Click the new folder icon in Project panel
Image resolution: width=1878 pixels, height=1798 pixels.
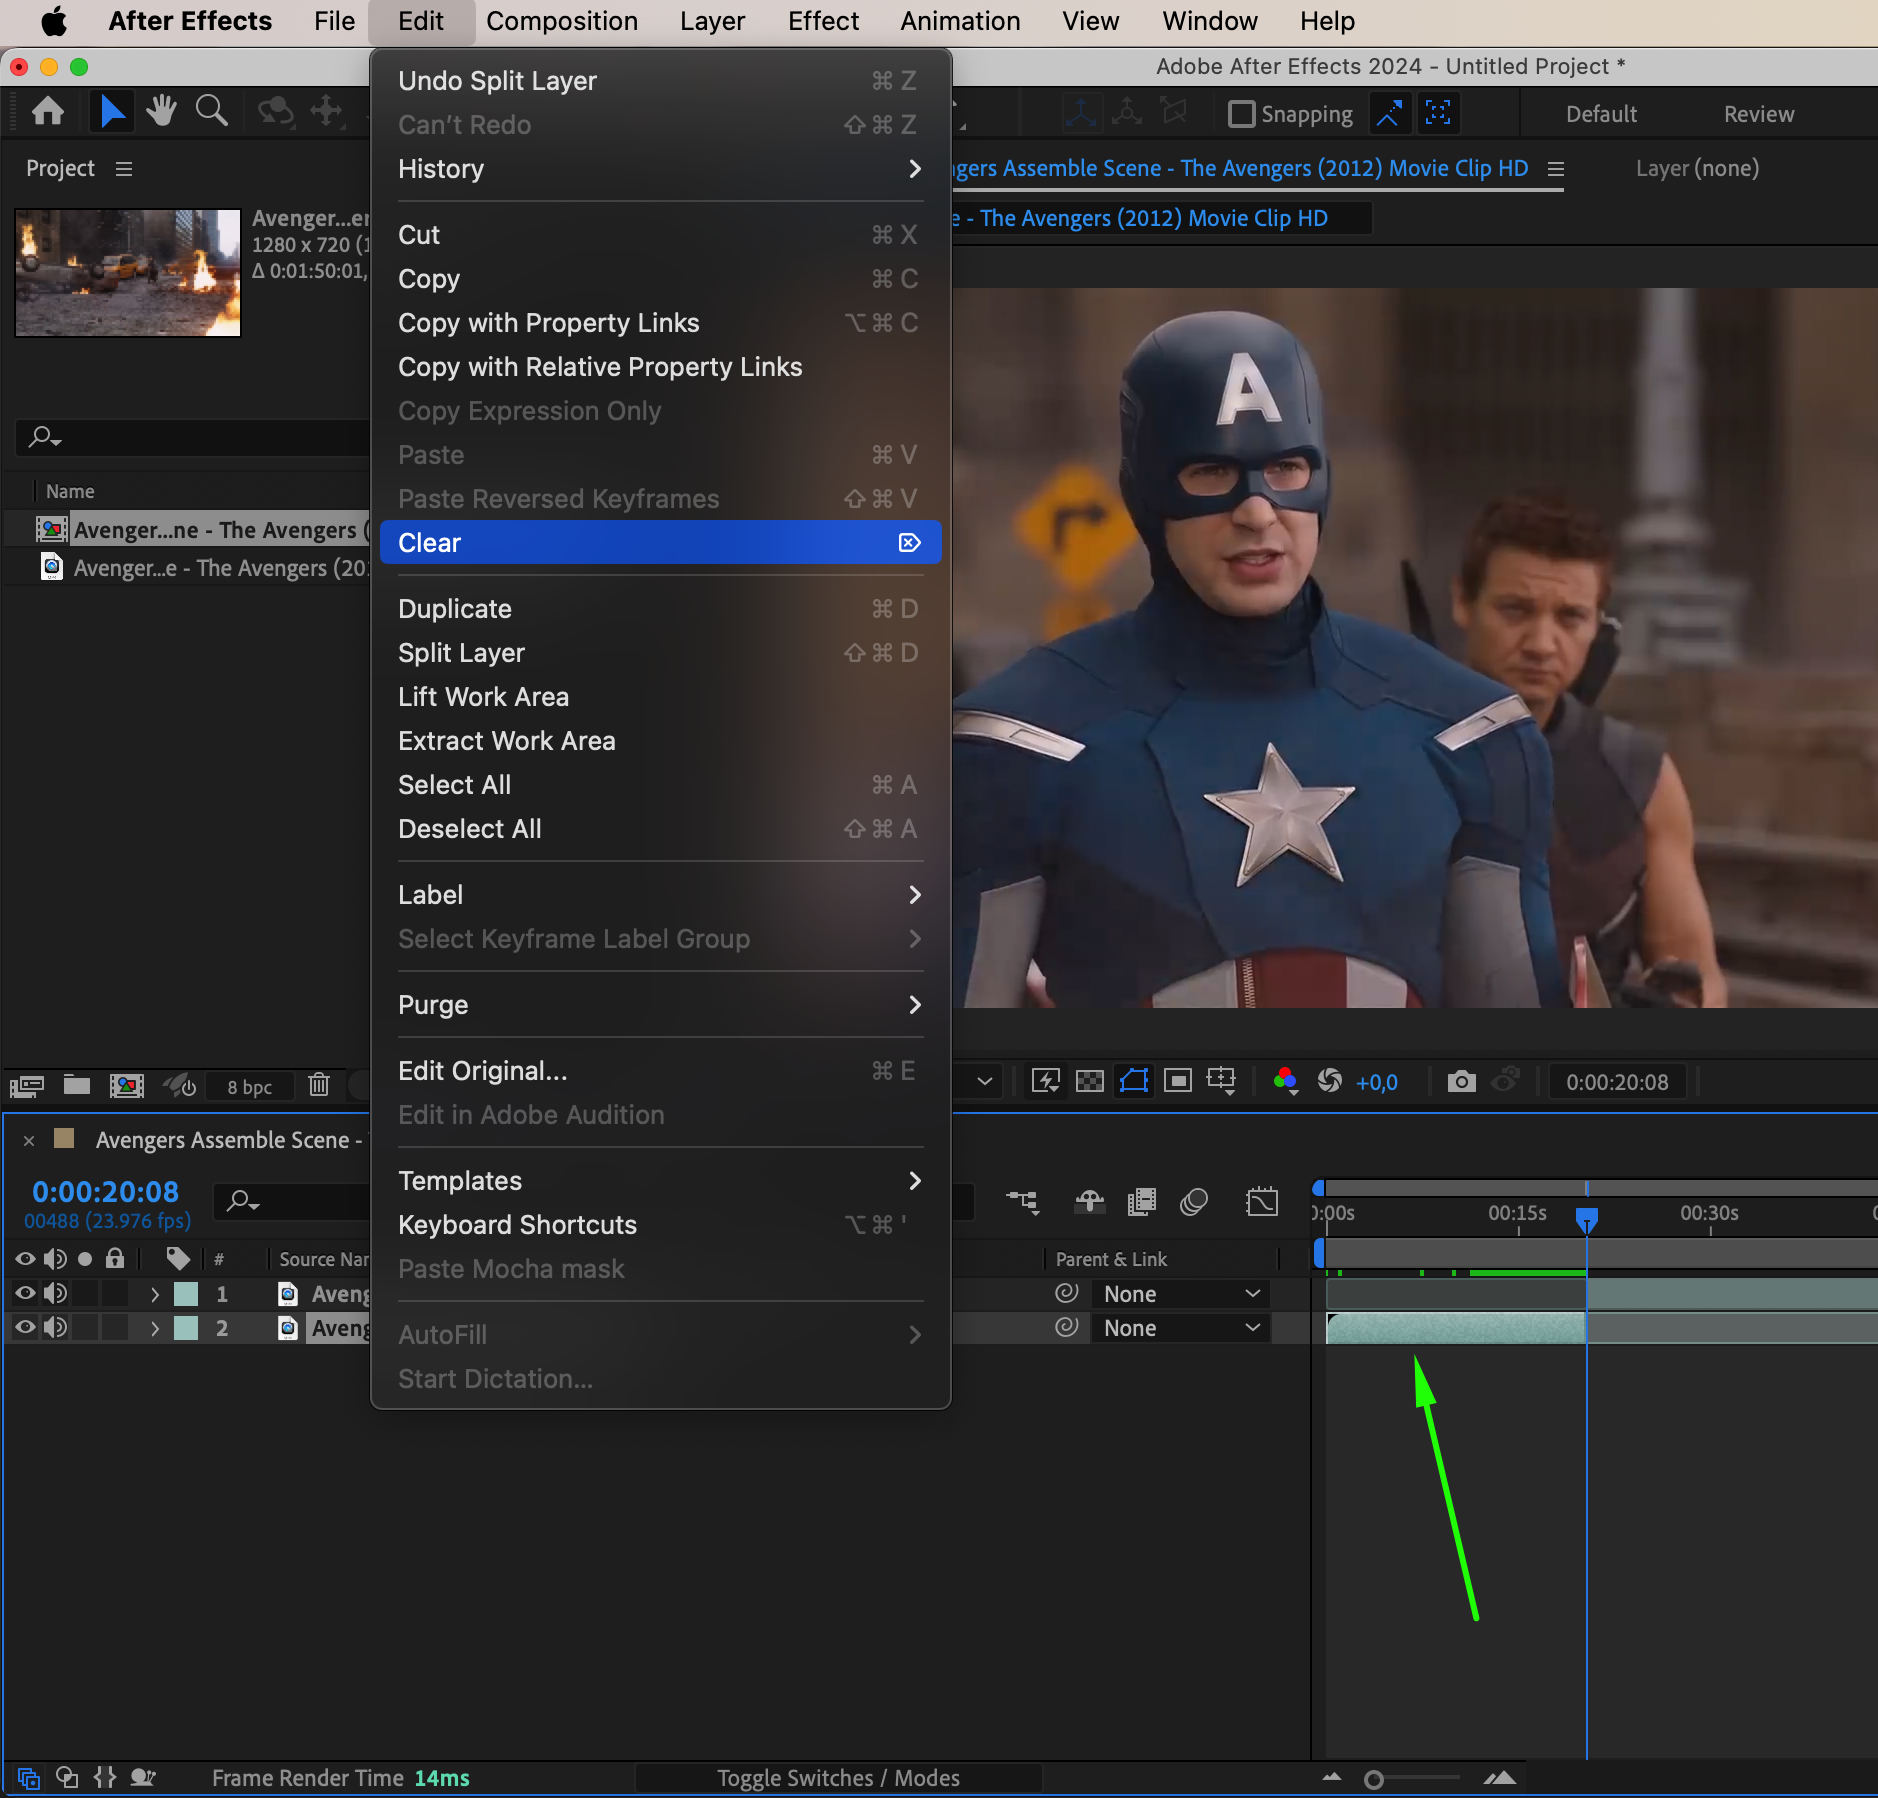pyautogui.click(x=77, y=1085)
